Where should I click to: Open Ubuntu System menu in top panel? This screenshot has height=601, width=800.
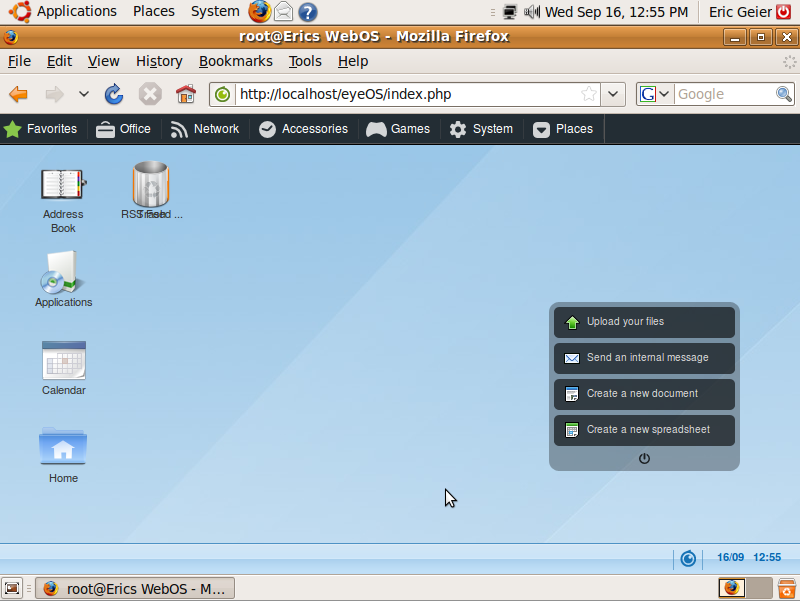tap(215, 11)
